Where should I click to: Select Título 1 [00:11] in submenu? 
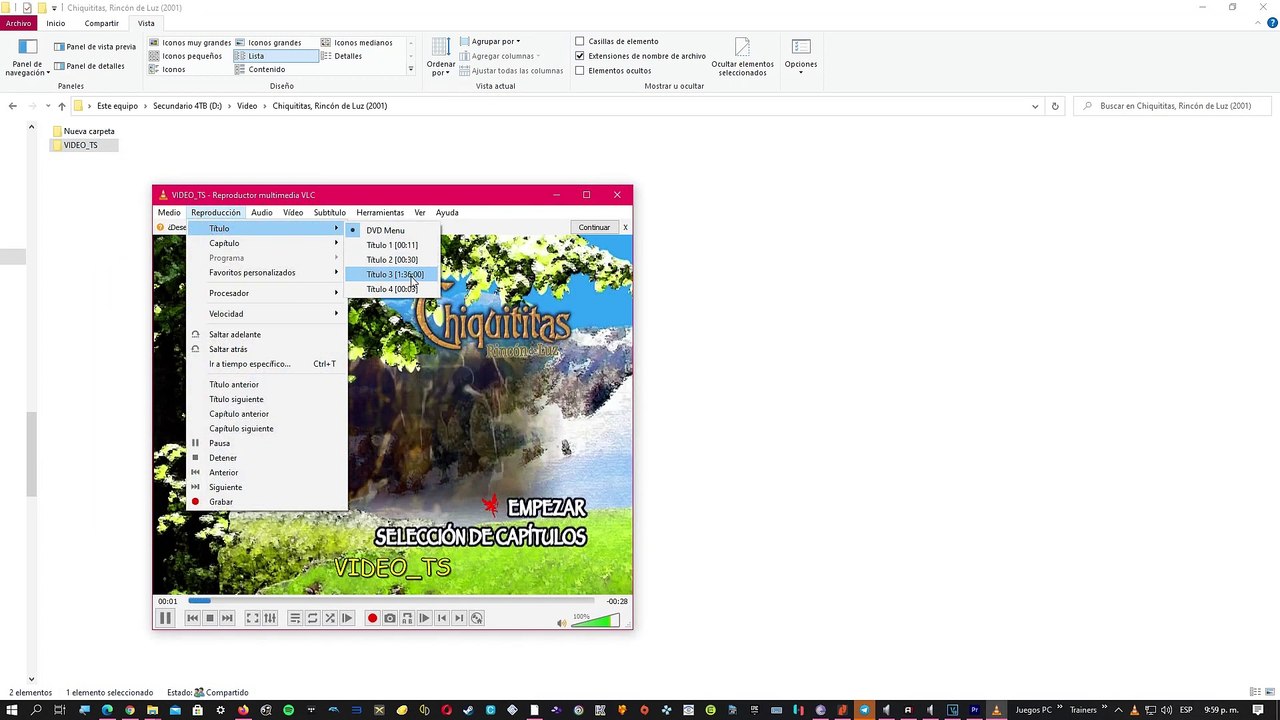pos(392,245)
